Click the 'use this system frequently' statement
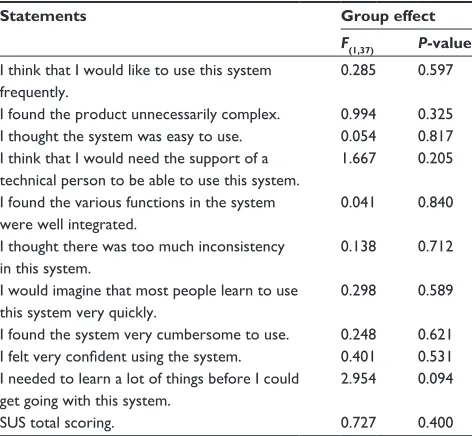The image size is (472, 436). click(136, 81)
